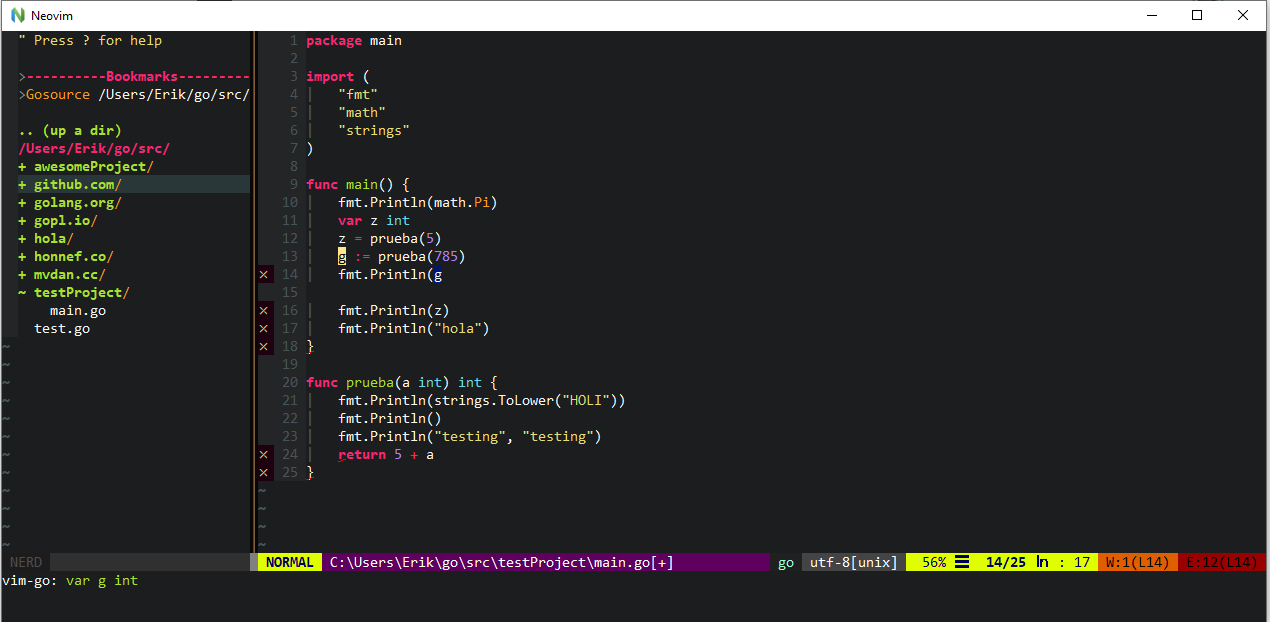Open main.go from the file tree

point(78,310)
